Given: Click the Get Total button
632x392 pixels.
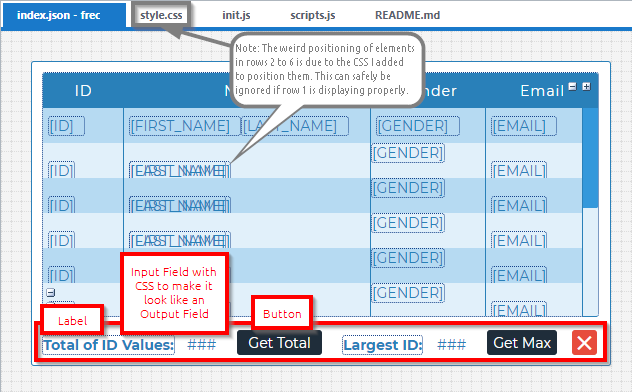Looking at the screenshot, I should pyautogui.click(x=279, y=343).
